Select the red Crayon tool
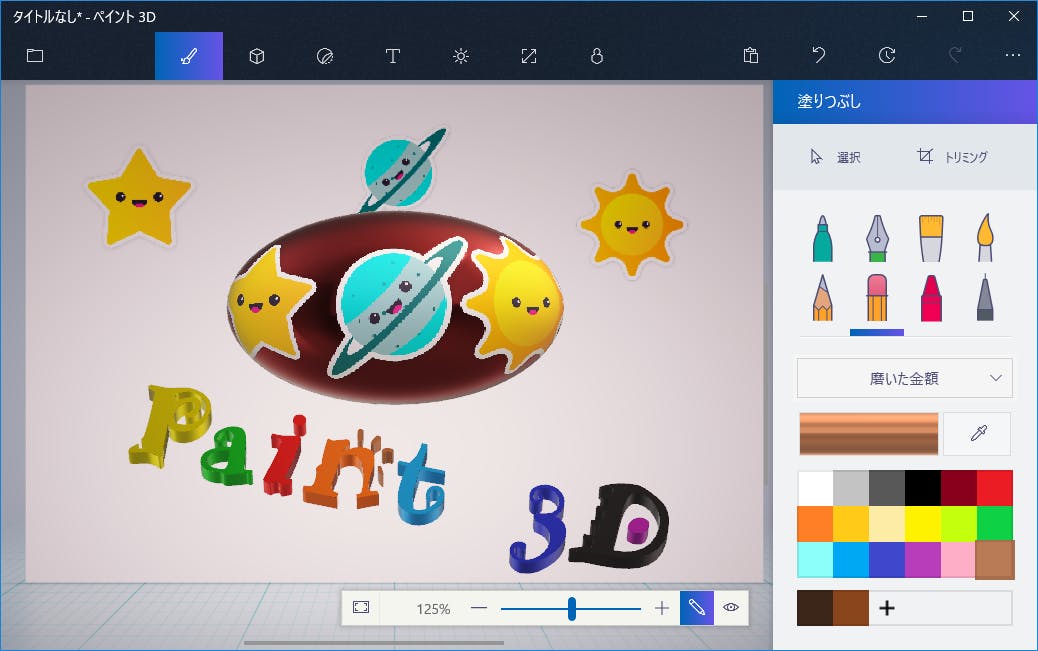This screenshot has width=1038, height=651. click(x=931, y=298)
